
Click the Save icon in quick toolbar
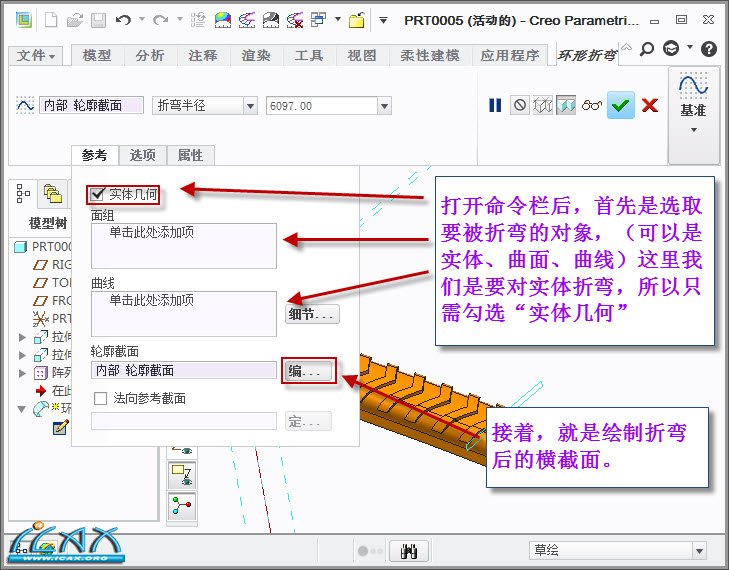click(98, 20)
